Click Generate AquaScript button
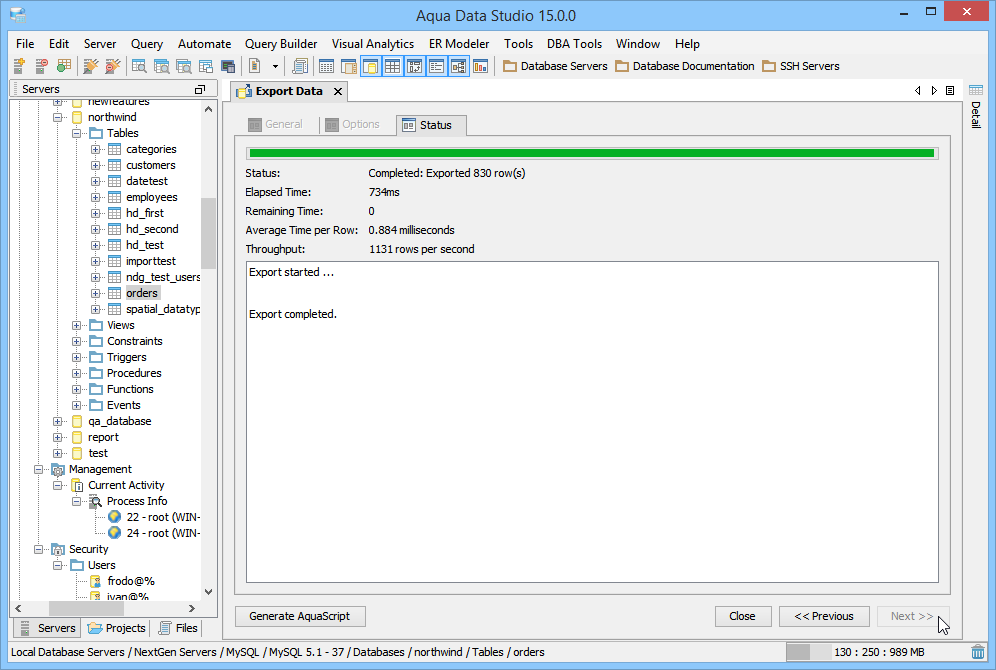 coord(300,616)
